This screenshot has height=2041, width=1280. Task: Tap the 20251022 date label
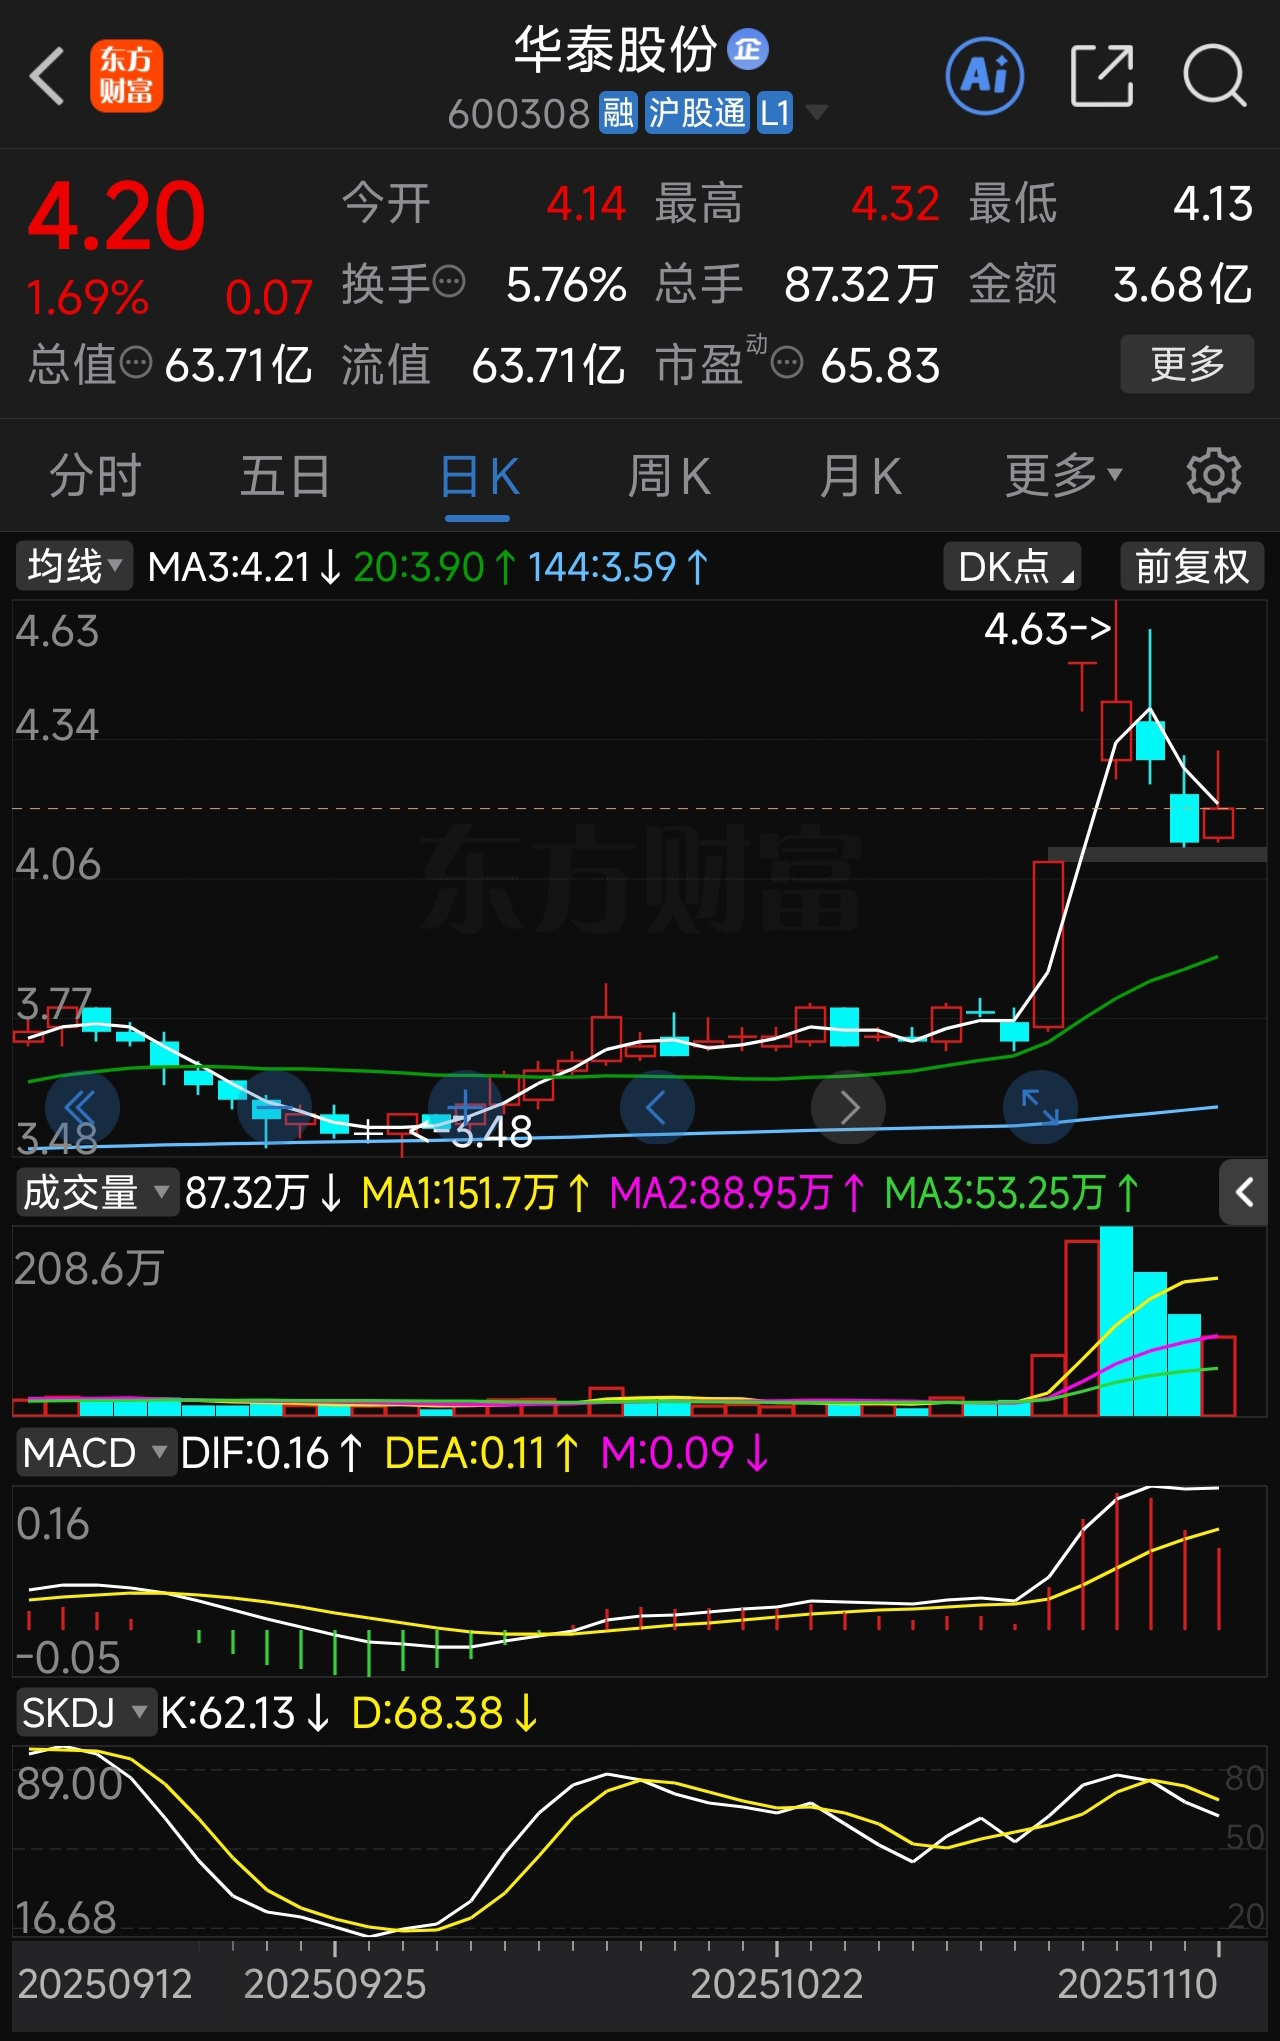776,1984
